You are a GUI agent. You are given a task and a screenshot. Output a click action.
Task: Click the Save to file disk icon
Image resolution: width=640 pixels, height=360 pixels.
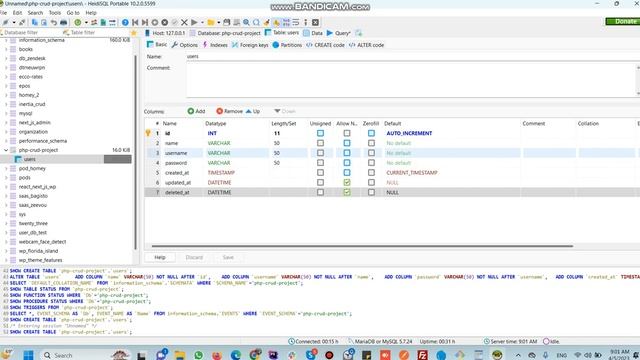[x=227, y=22]
